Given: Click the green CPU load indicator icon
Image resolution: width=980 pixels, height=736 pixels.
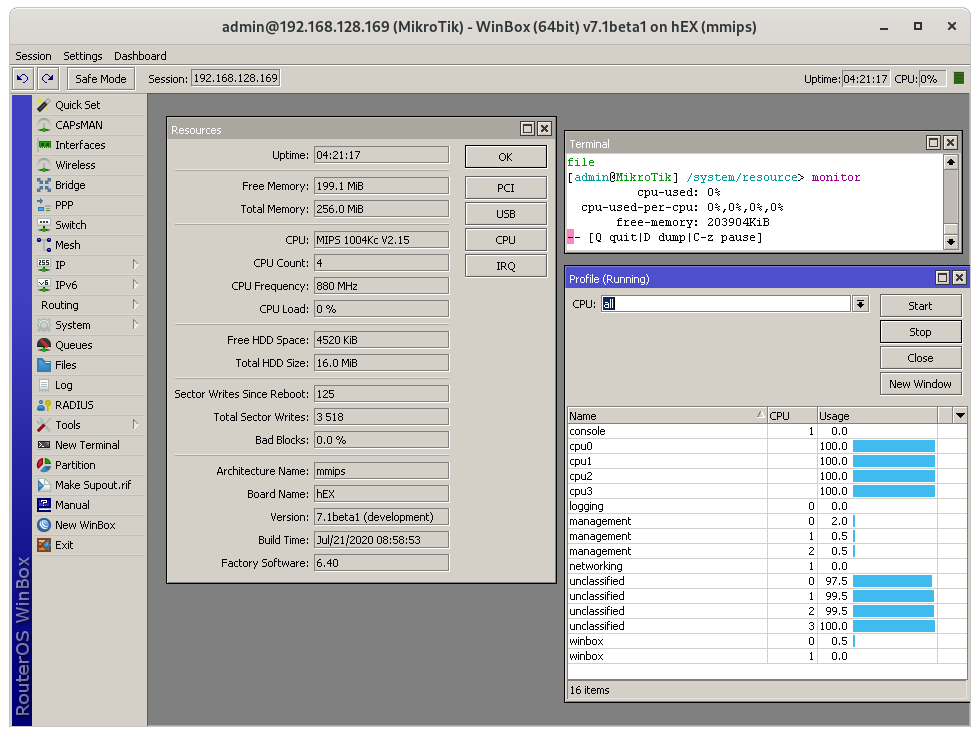Looking at the screenshot, I should click(959, 79).
